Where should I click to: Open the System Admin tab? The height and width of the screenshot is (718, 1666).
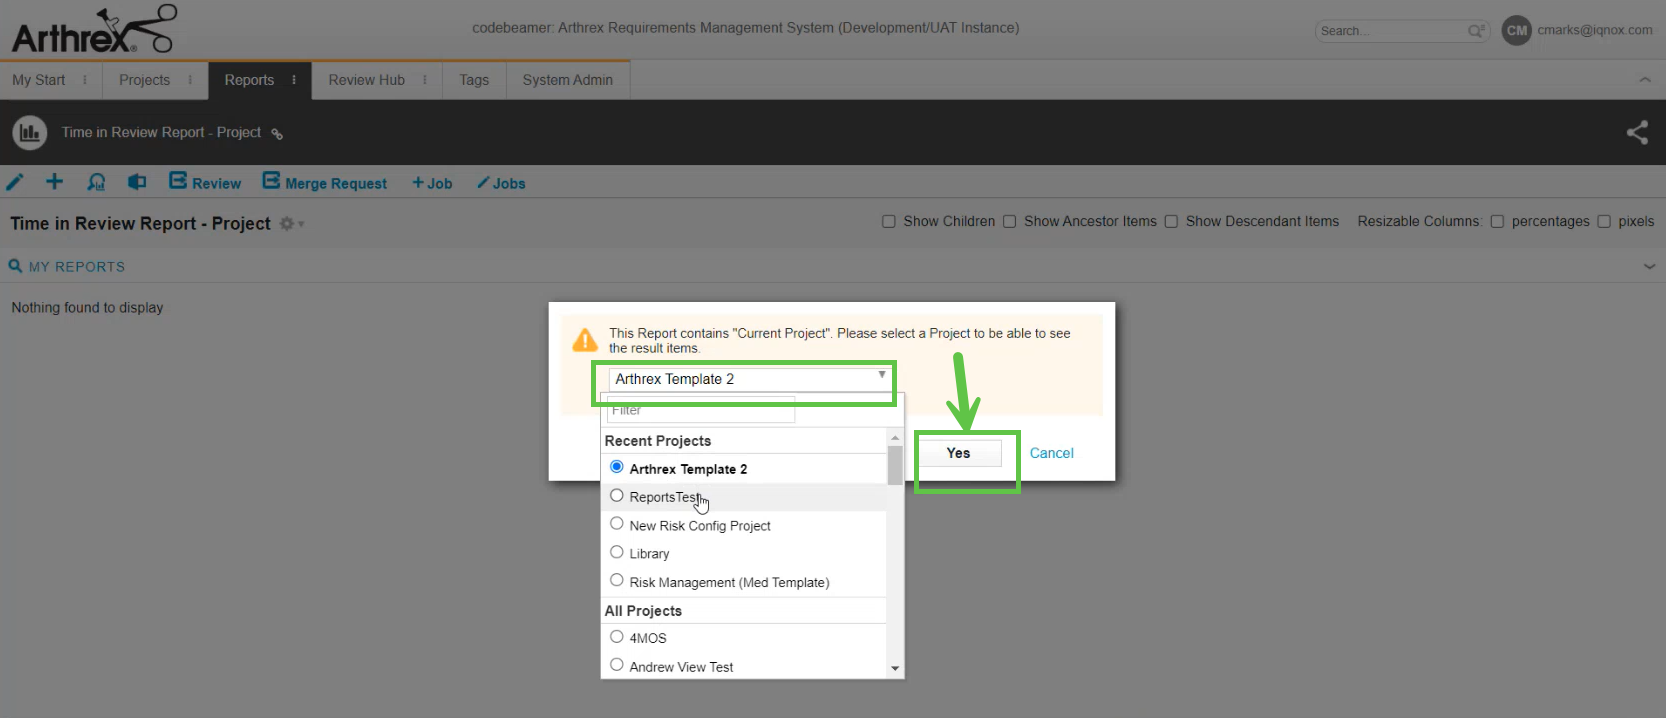click(x=567, y=80)
